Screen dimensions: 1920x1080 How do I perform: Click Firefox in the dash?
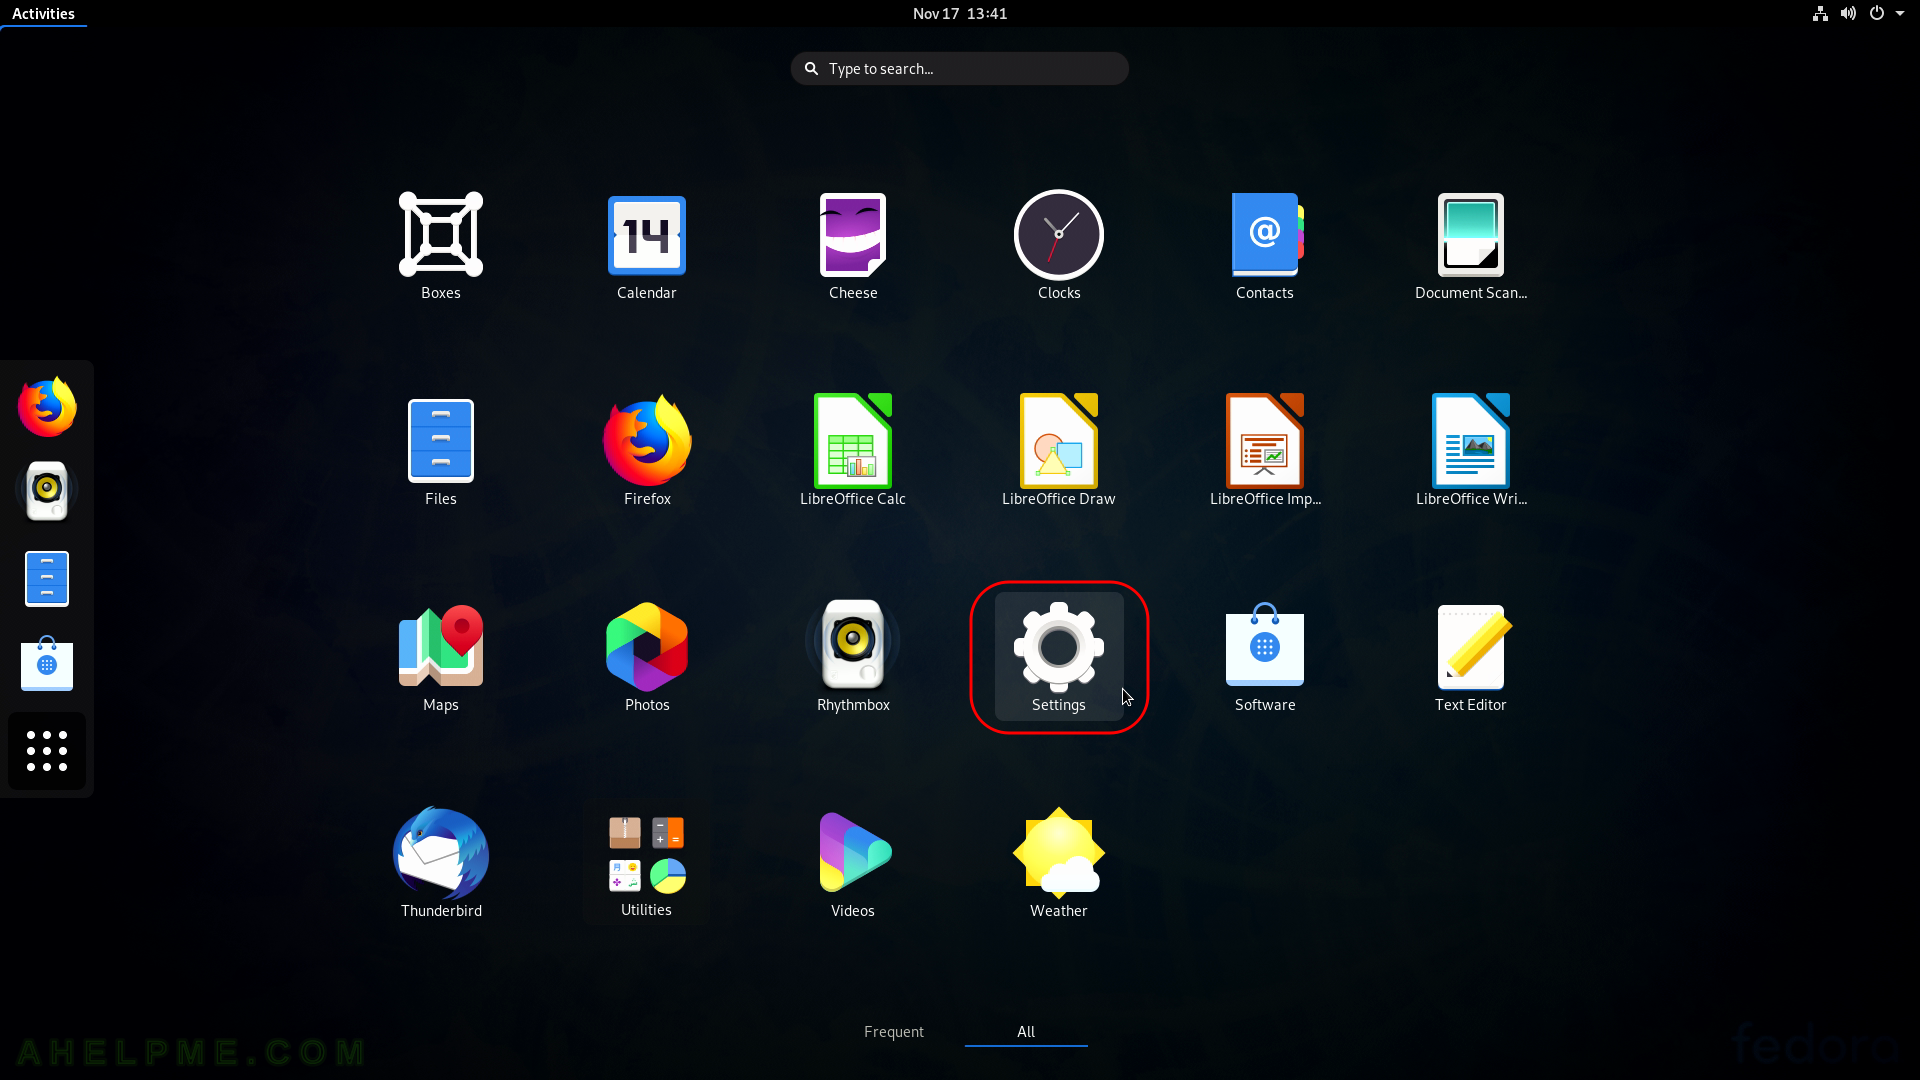coord(47,407)
